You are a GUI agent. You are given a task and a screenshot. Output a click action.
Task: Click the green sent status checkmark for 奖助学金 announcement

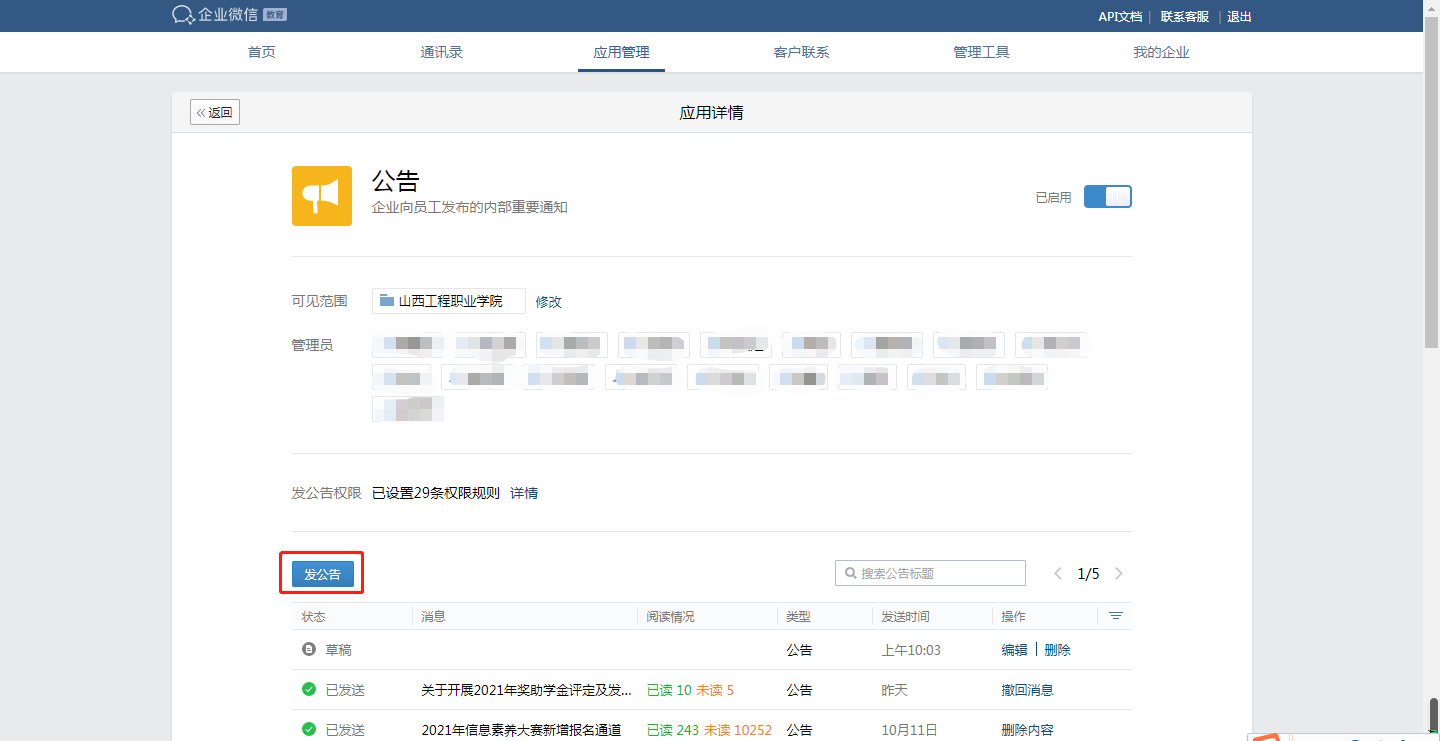[x=309, y=690]
